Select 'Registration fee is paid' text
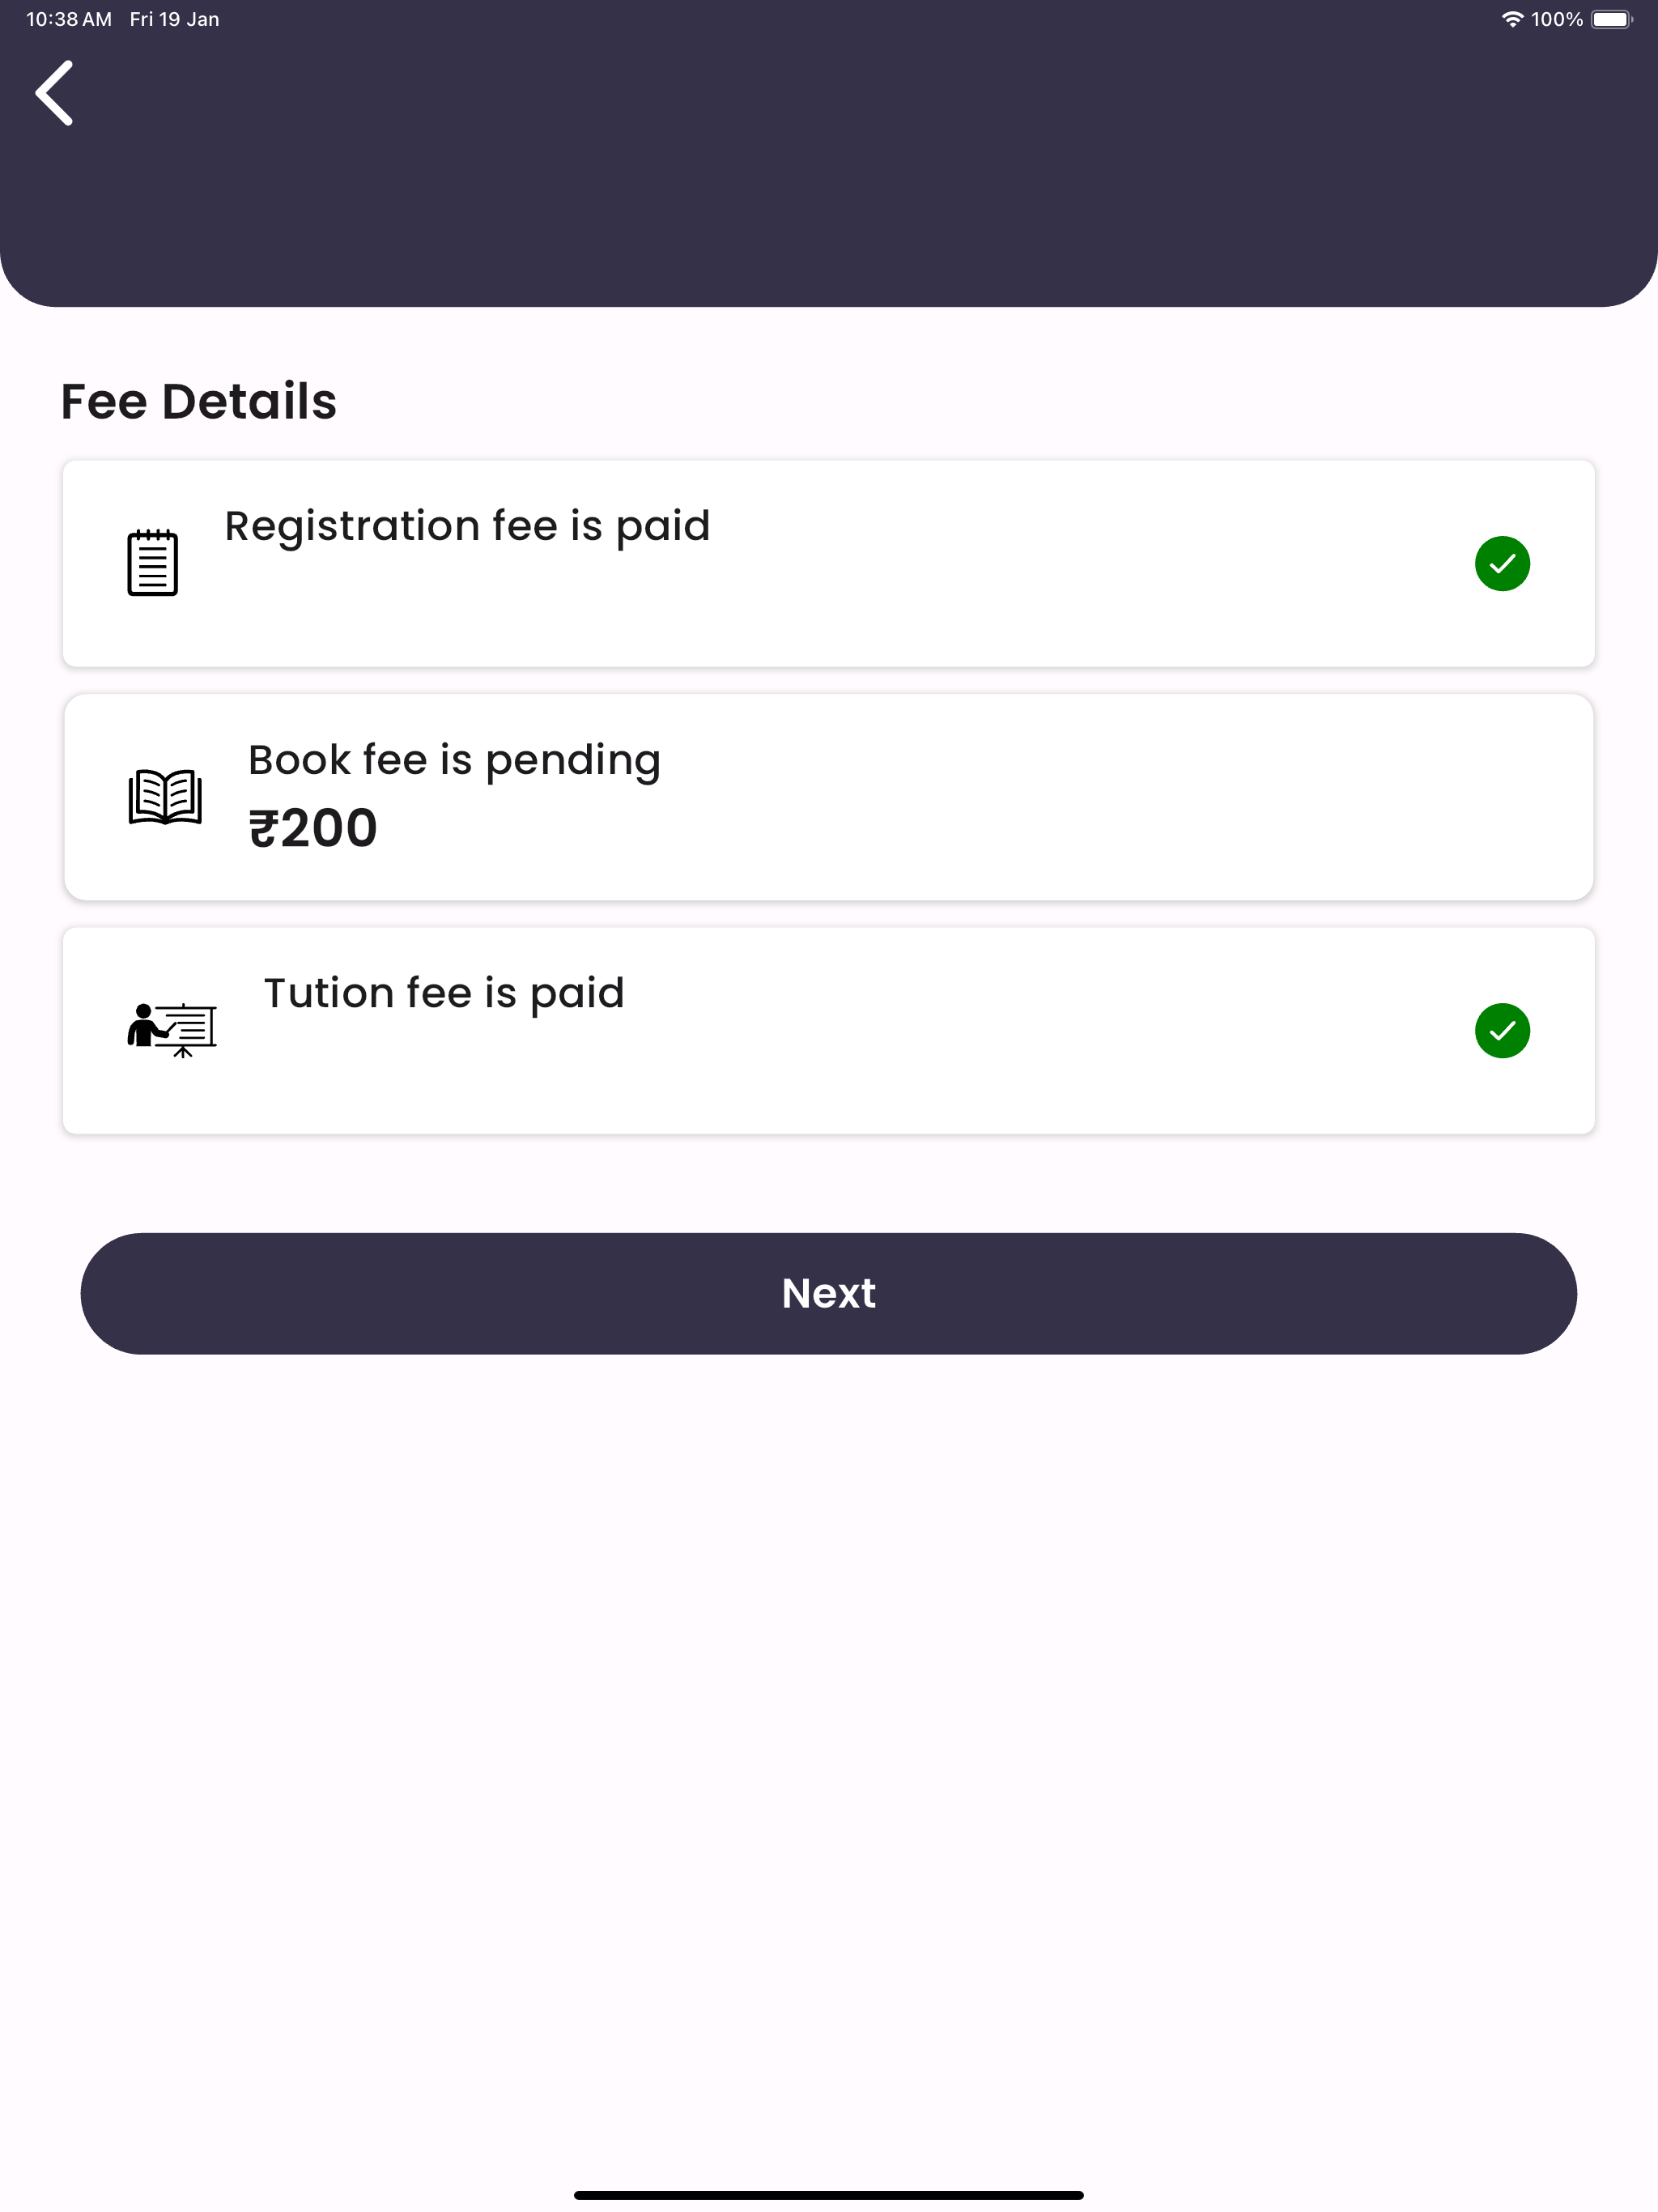Viewport: 1658px width, 2212px height. [467, 527]
